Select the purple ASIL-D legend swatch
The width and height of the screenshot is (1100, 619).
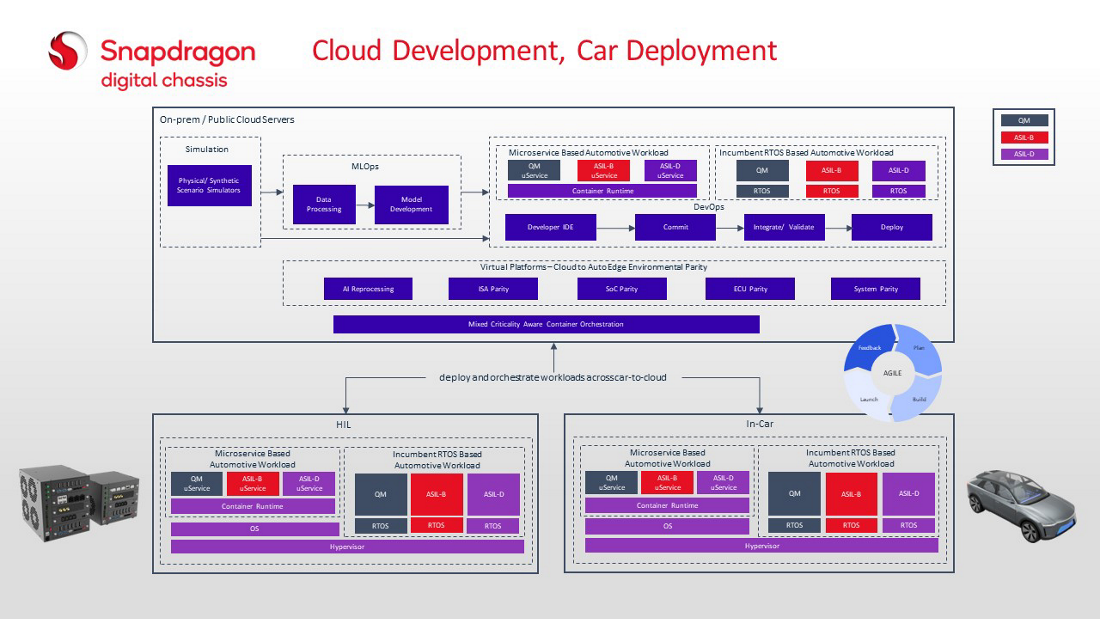1023,154
